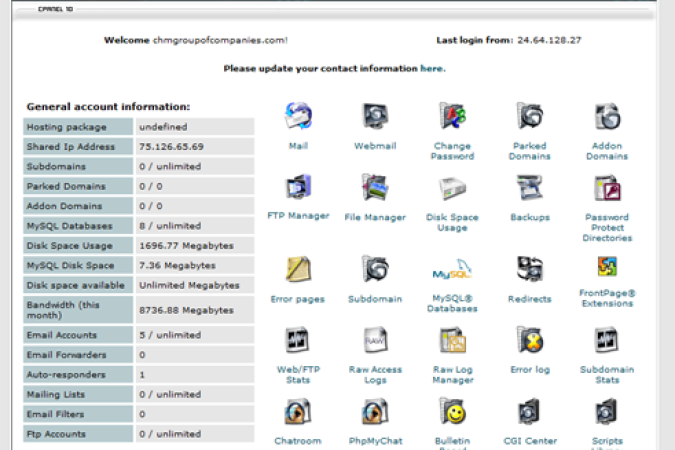Screen dimensions: 675x450
Task: Open the FTP Manager
Action: 298,188
